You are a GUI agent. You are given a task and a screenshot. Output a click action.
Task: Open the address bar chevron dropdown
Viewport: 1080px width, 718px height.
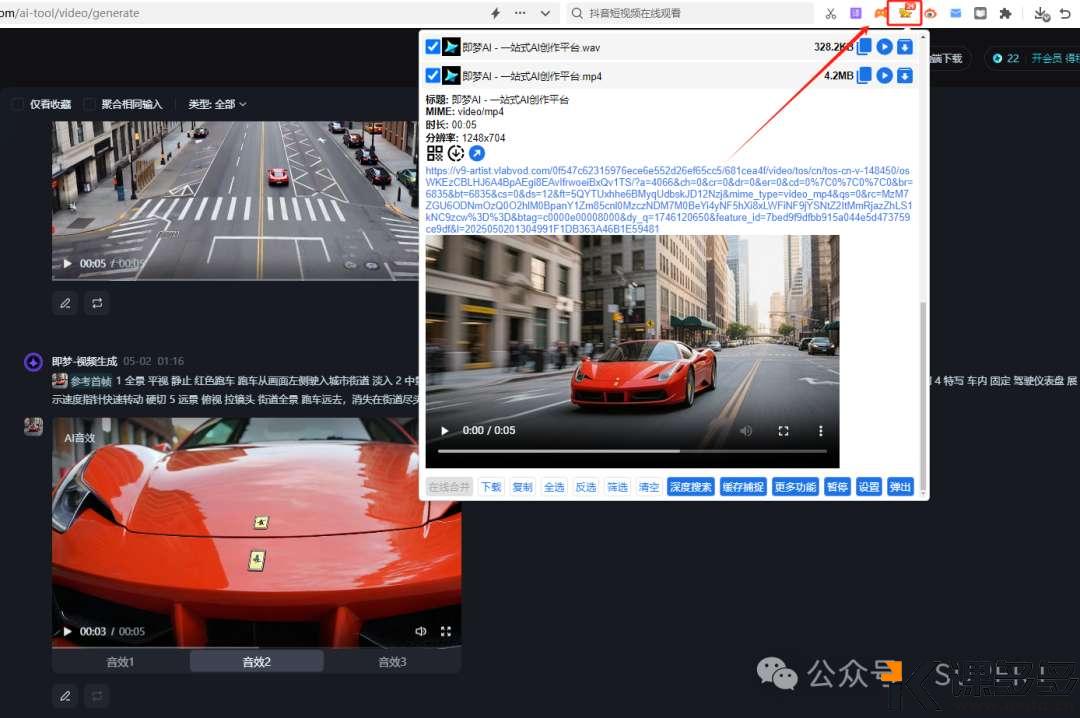coord(545,14)
